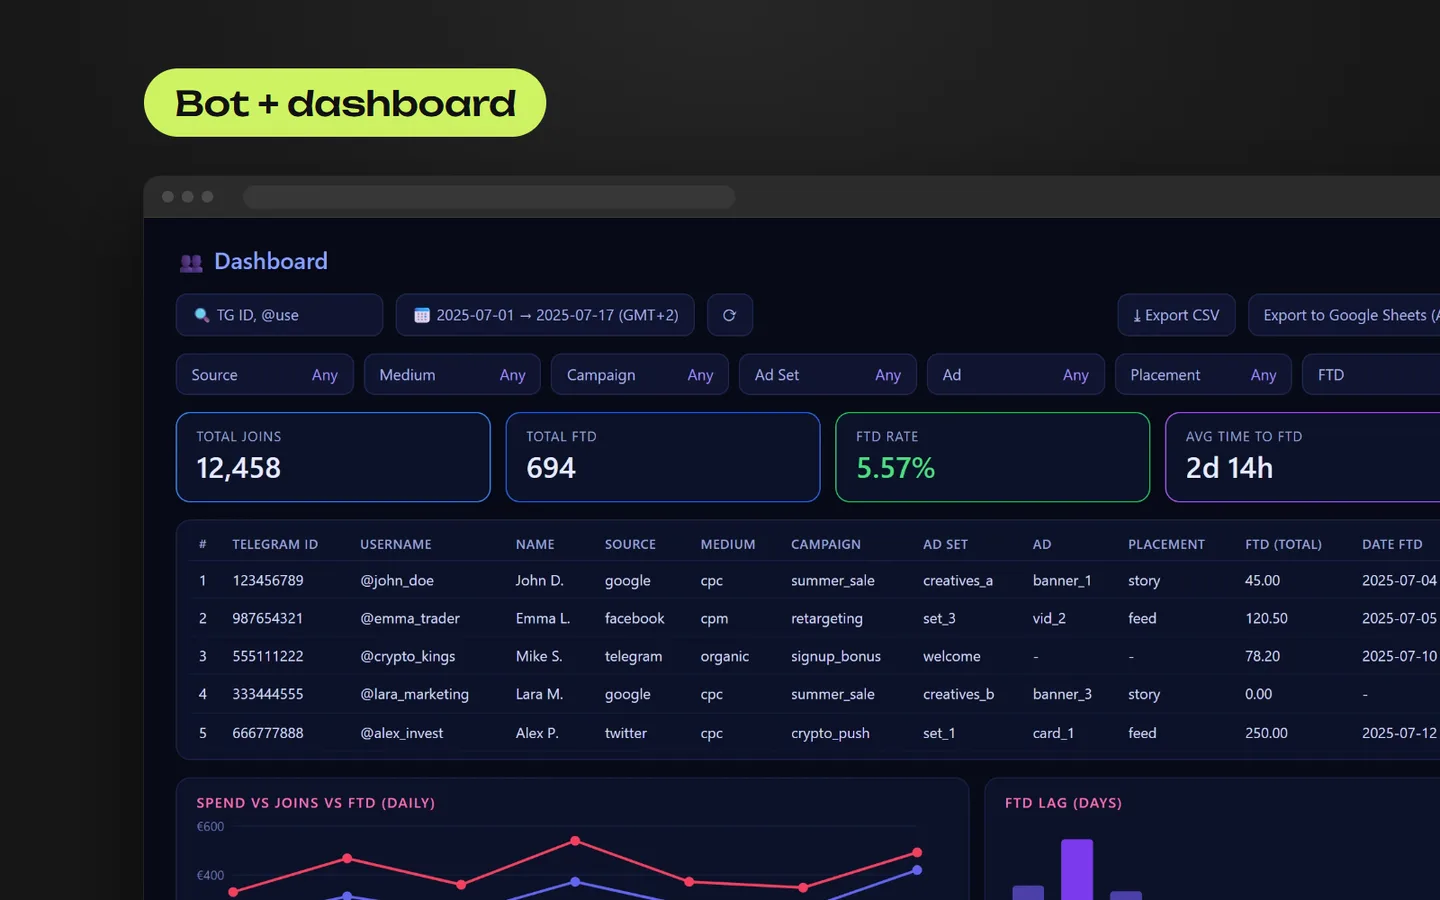
Task: Click the peak red data point on chart
Action: click(575, 841)
